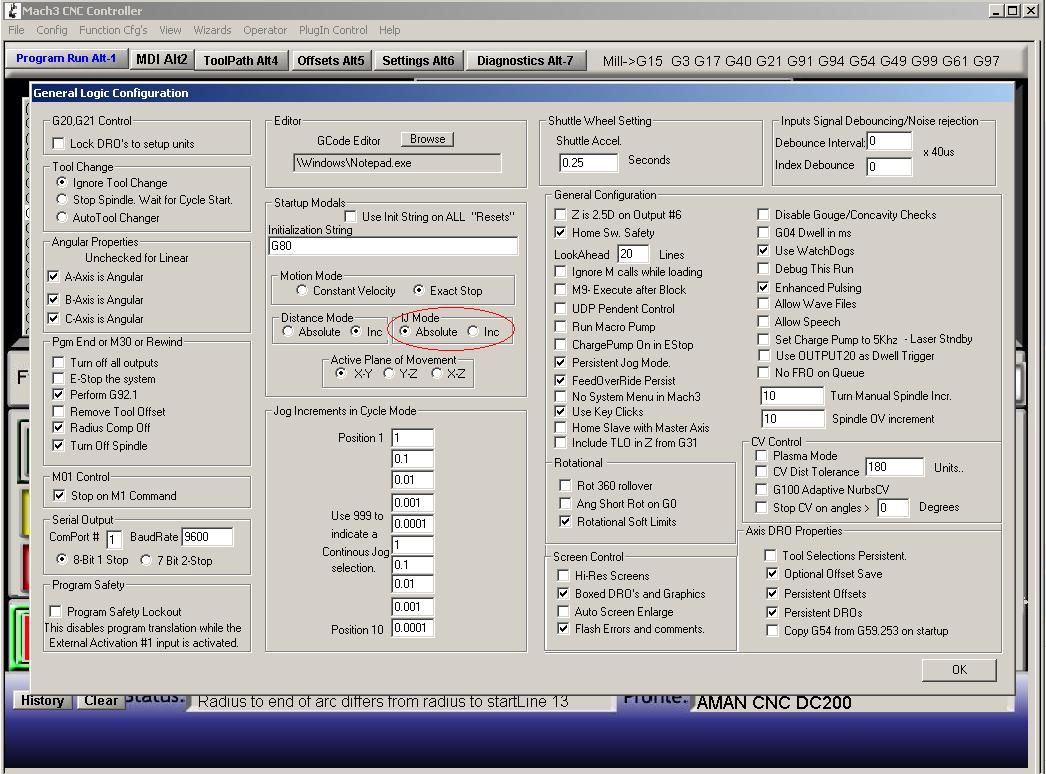Select Absolute in IJ Mode
1046x774 pixels.
click(x=404, y=331)
